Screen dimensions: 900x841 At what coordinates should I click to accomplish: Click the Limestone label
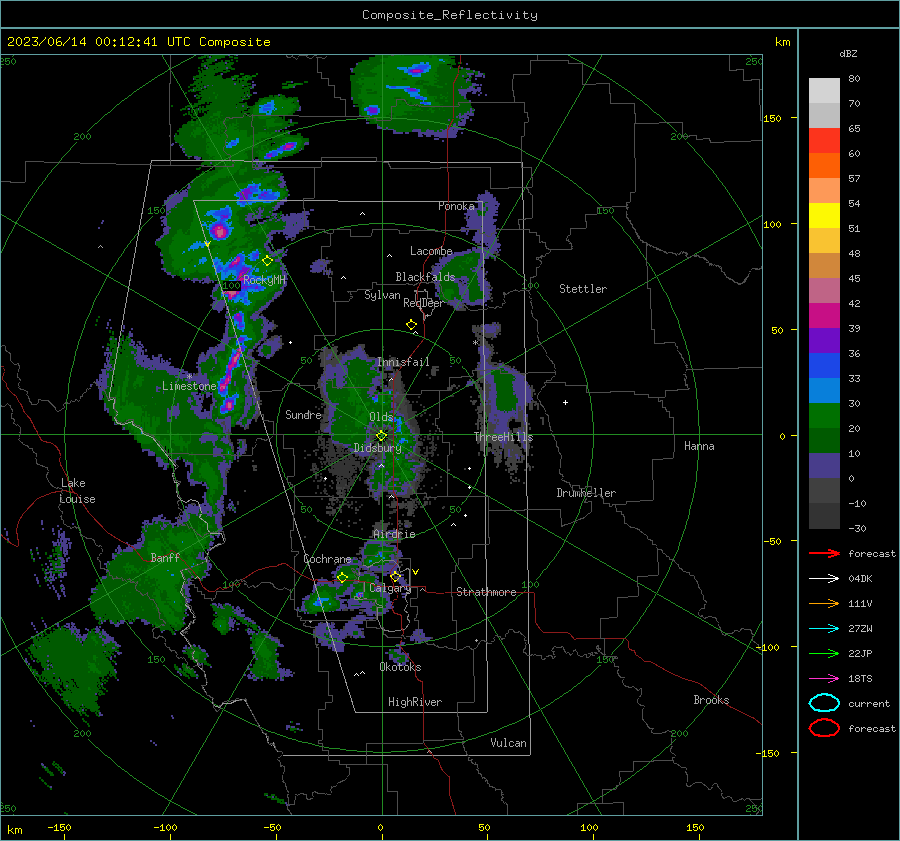pos(189,386)
